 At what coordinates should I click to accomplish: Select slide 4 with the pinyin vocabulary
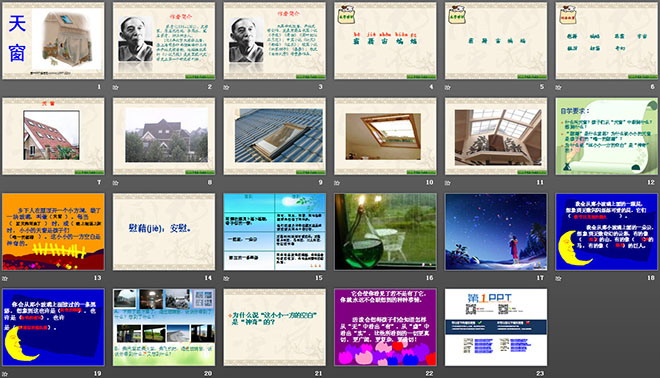click(385, 41)
